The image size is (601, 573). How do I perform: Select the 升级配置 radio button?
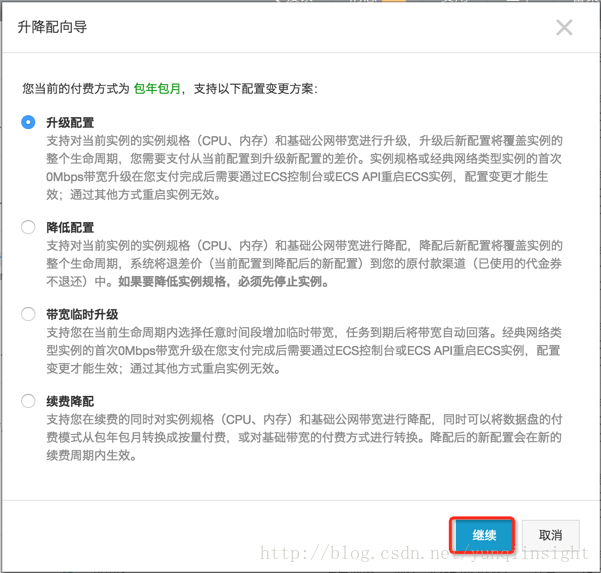[28, 122]
